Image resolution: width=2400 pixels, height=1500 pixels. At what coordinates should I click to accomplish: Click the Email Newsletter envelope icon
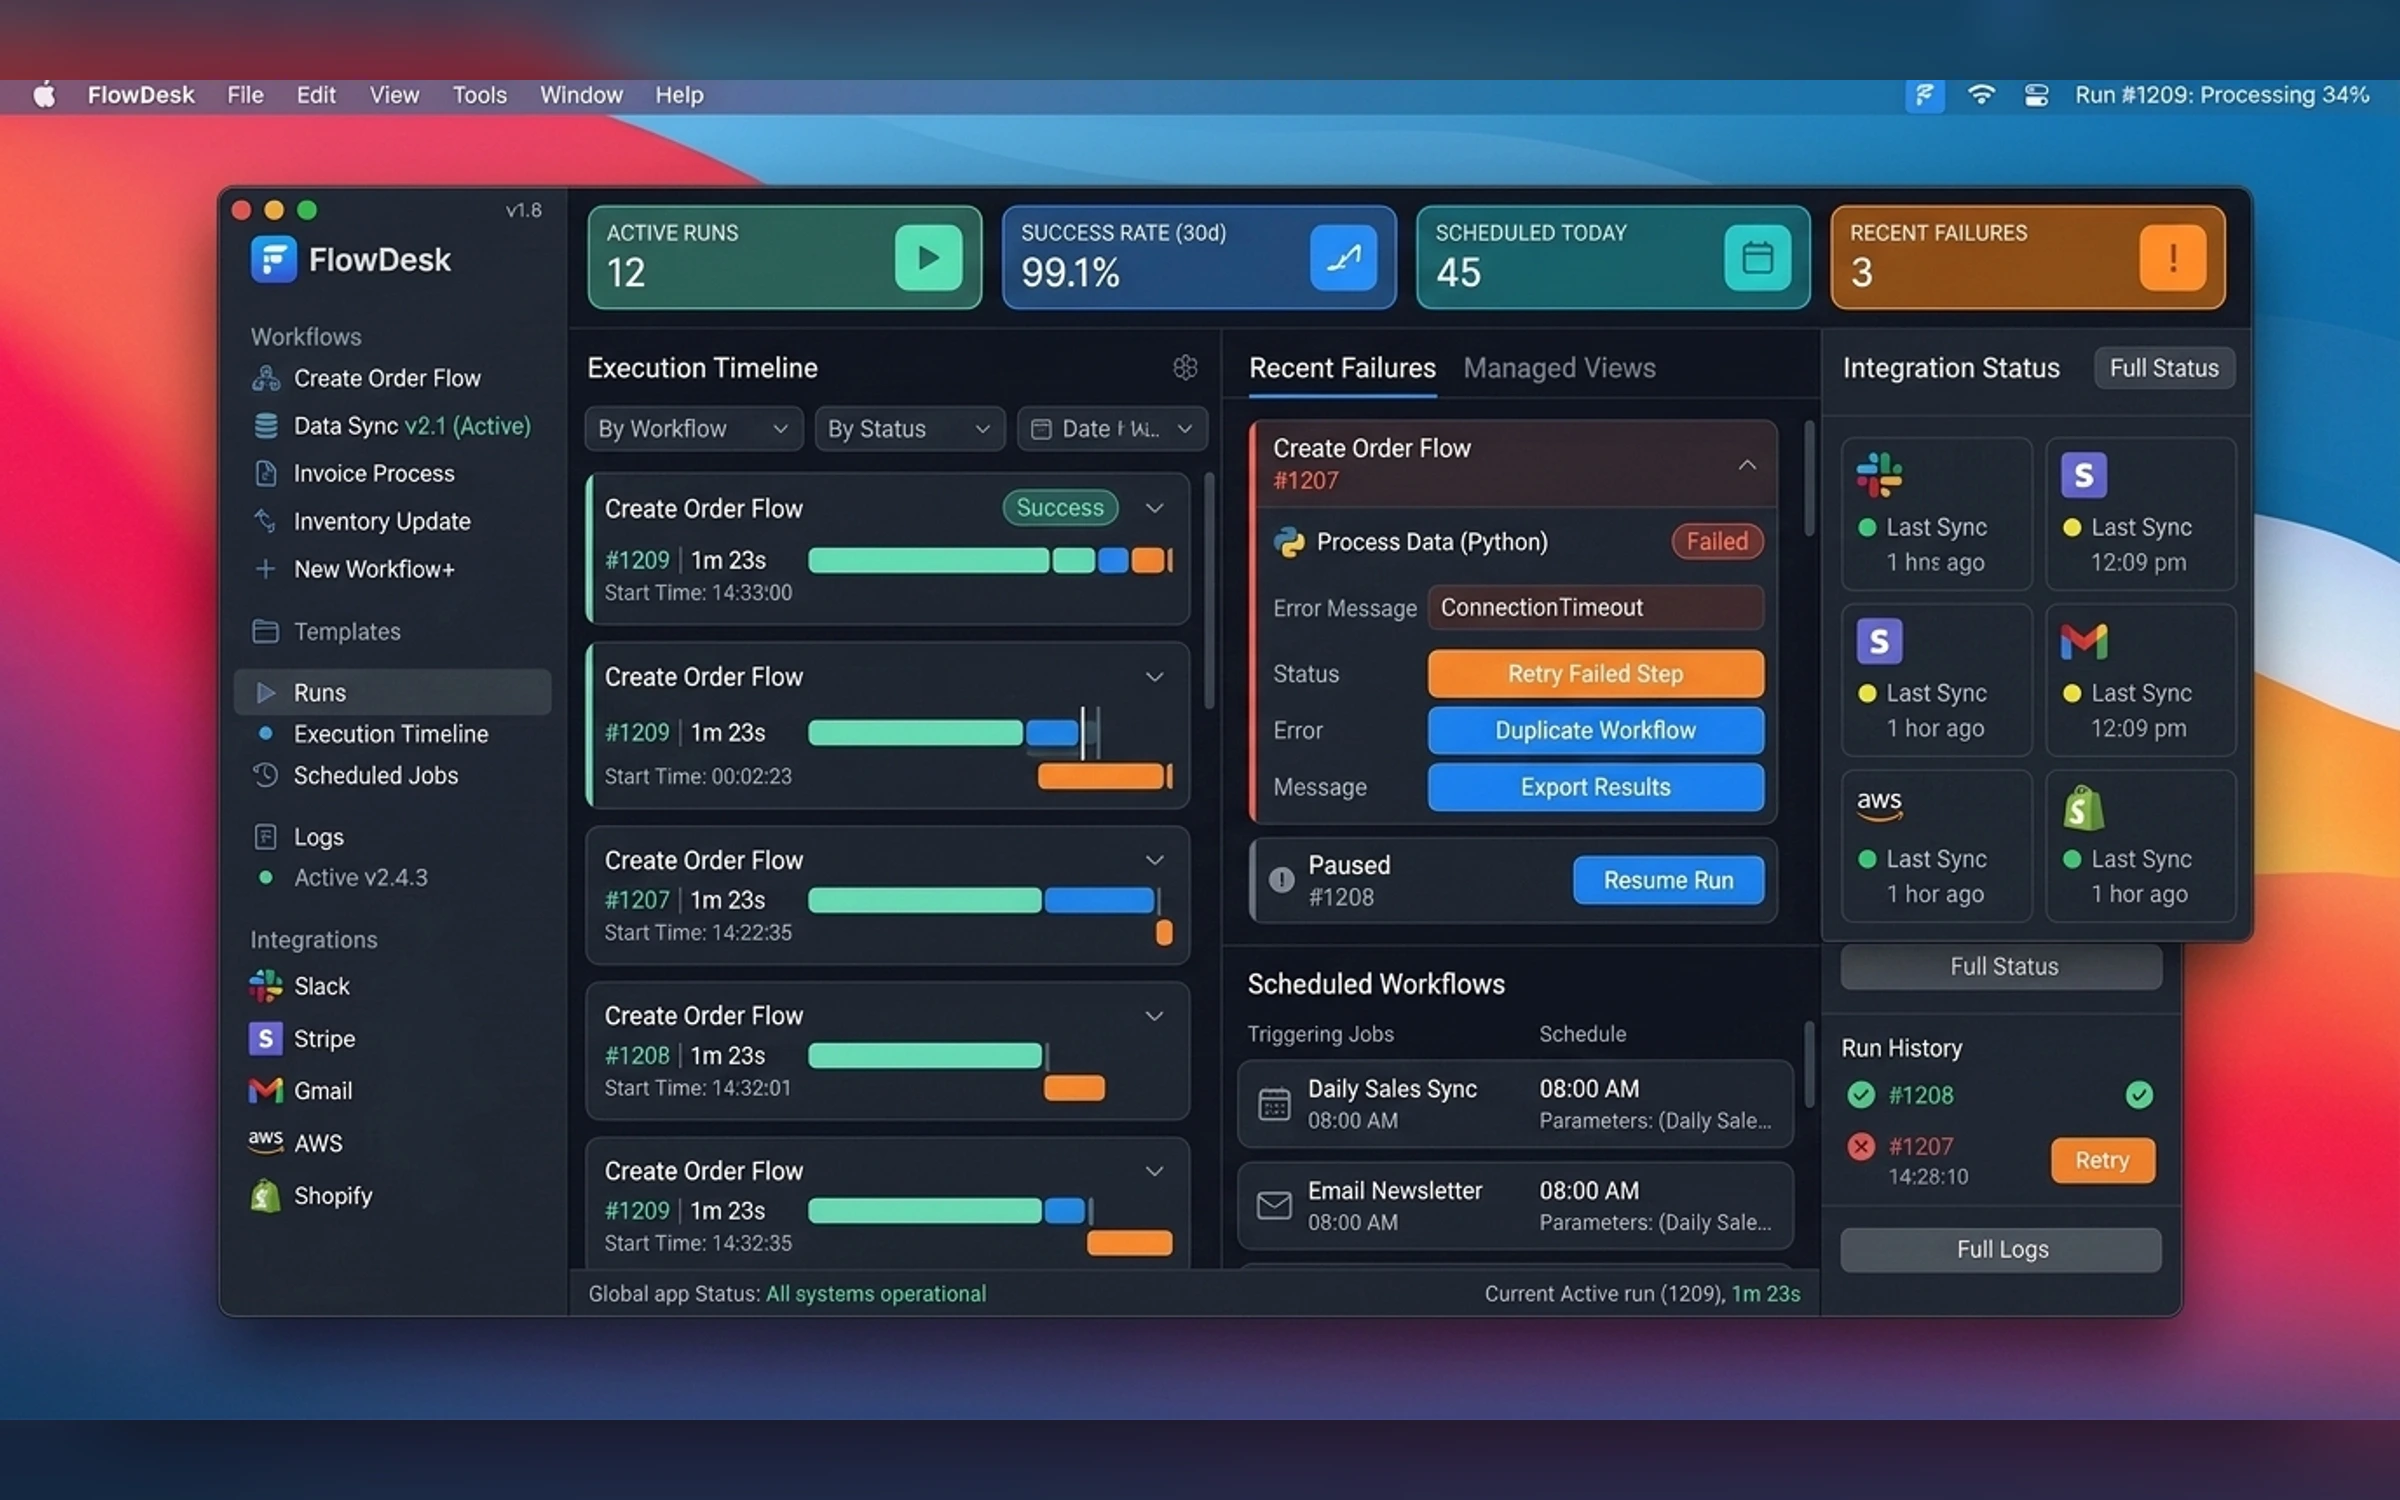point(1273,1206)
